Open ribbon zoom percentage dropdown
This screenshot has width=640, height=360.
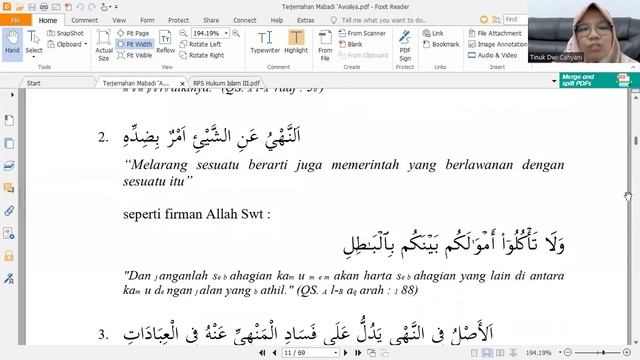pyautogui.click(x=226, y=33)
